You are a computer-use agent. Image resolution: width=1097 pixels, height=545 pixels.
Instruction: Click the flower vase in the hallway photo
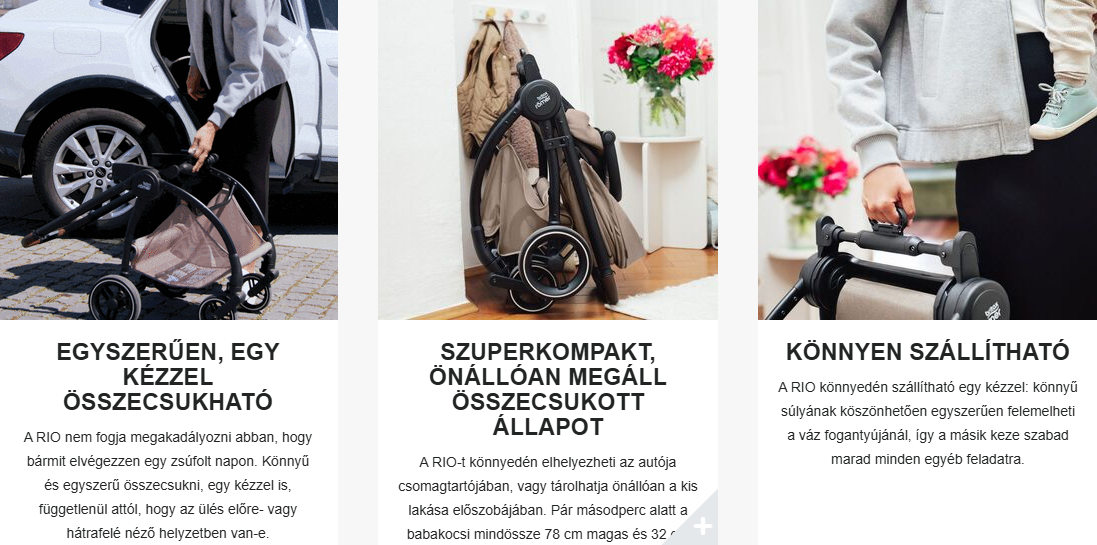coord(662,108)
